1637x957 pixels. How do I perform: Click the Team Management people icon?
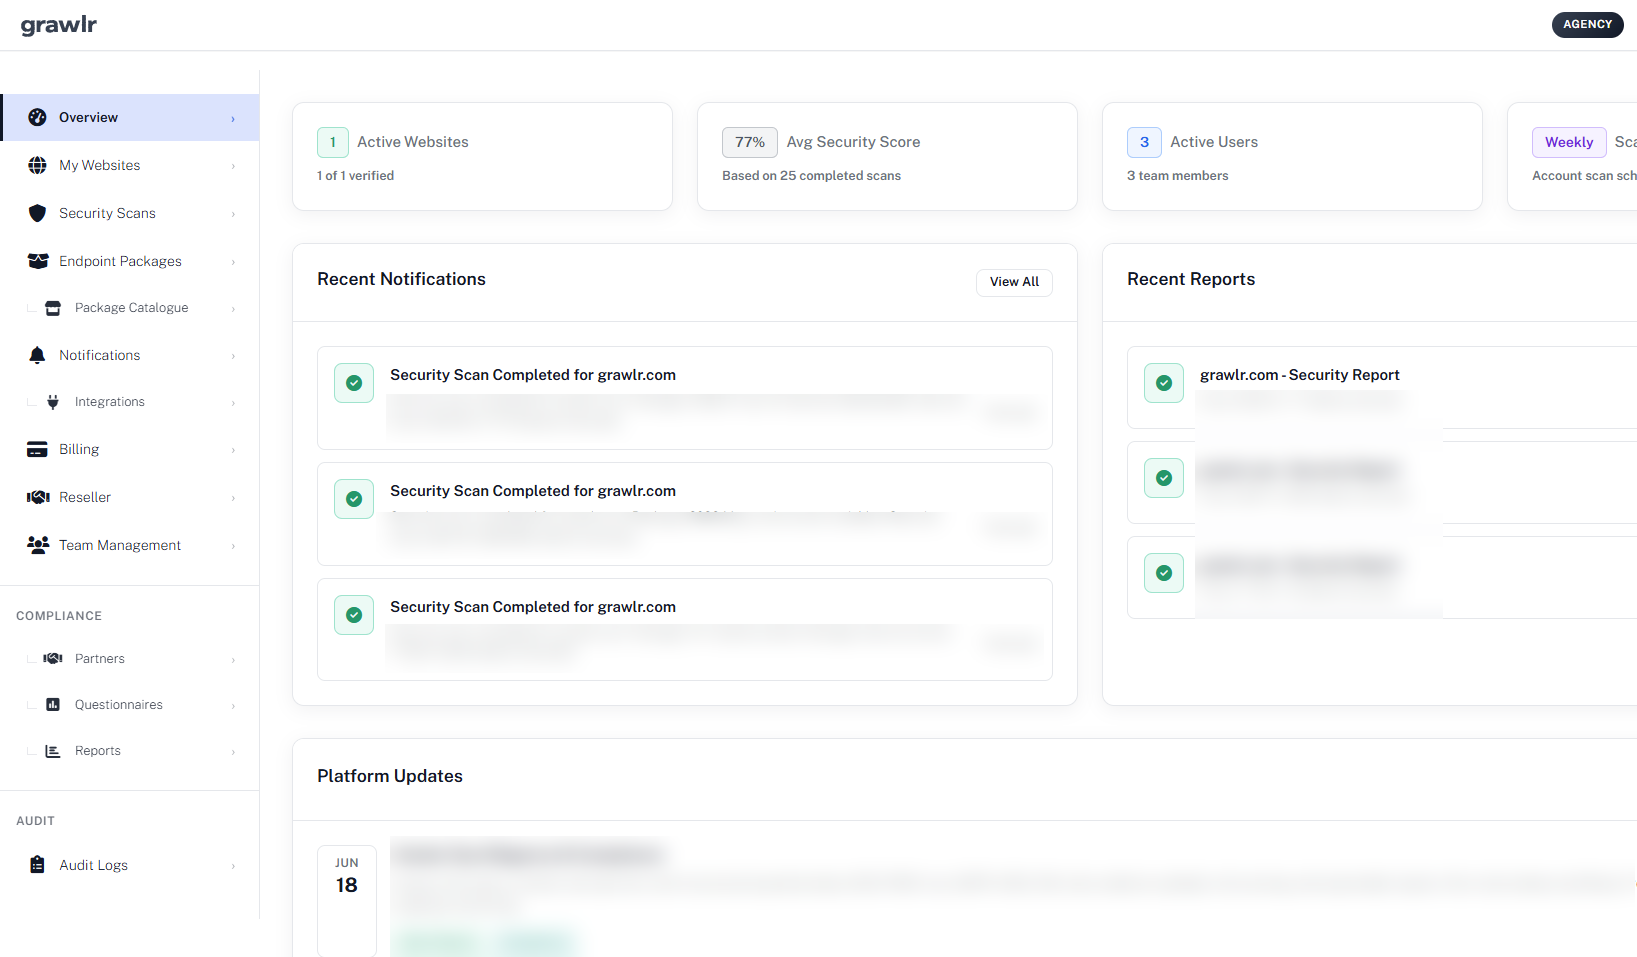[x=38, y=545]
